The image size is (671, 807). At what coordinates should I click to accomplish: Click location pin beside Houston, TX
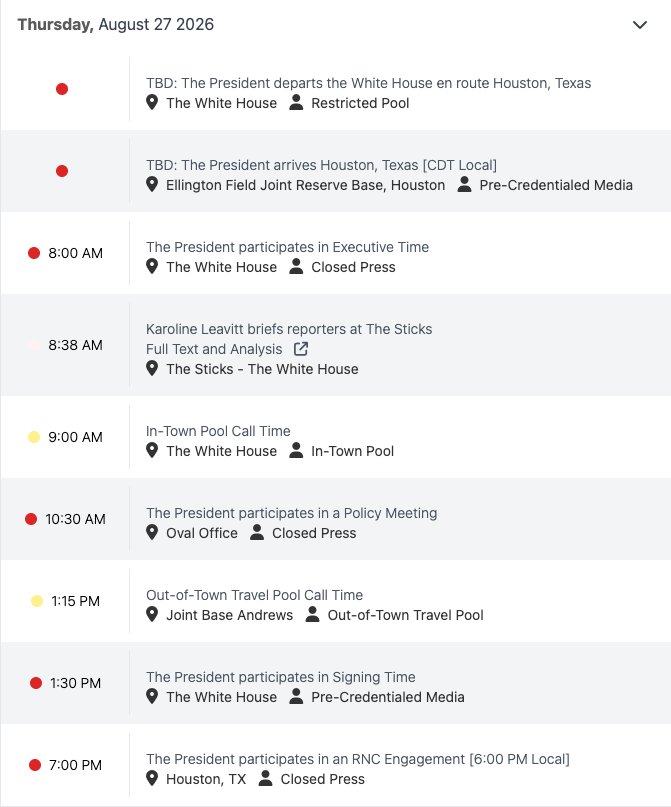(152, 778)
